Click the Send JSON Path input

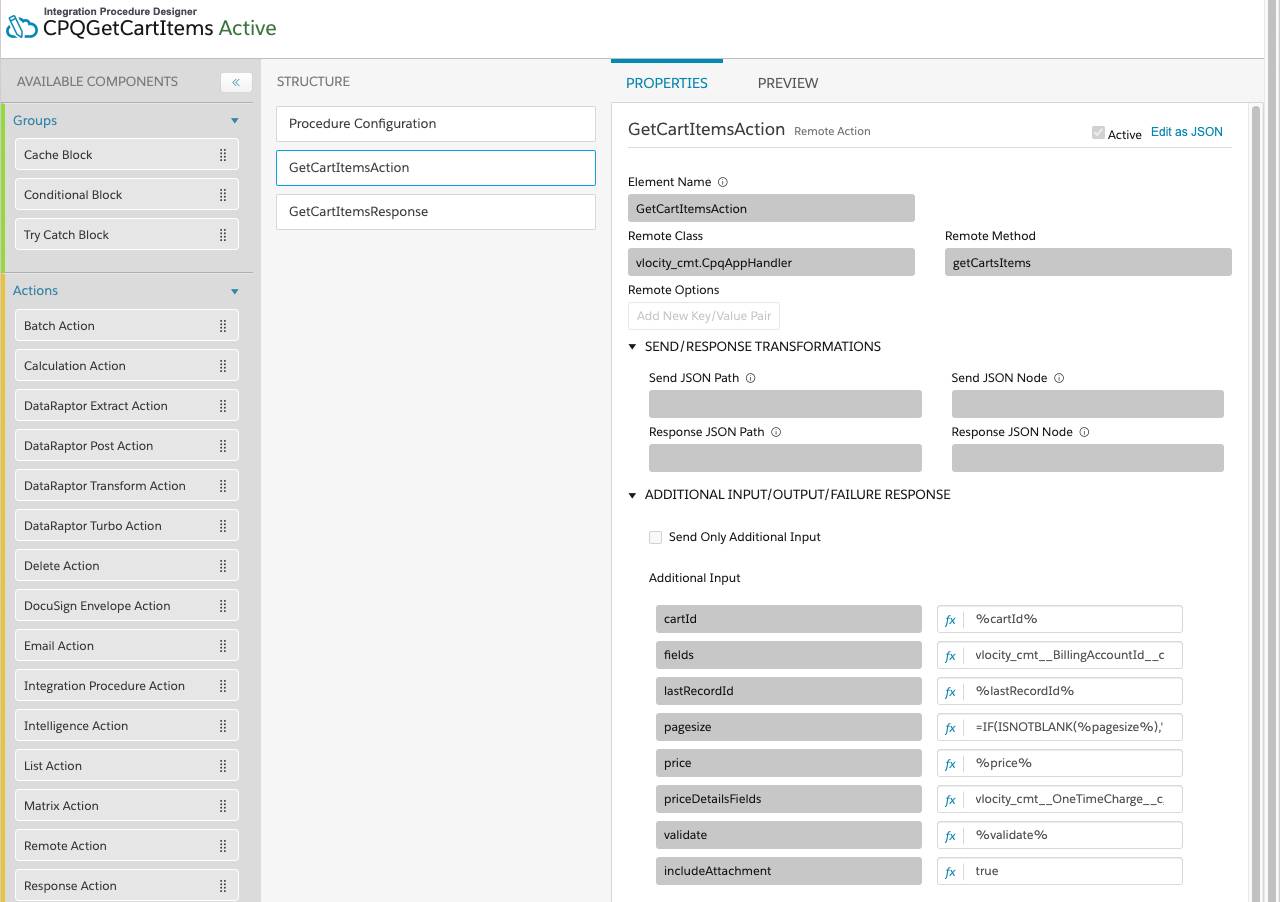point(785,404)
